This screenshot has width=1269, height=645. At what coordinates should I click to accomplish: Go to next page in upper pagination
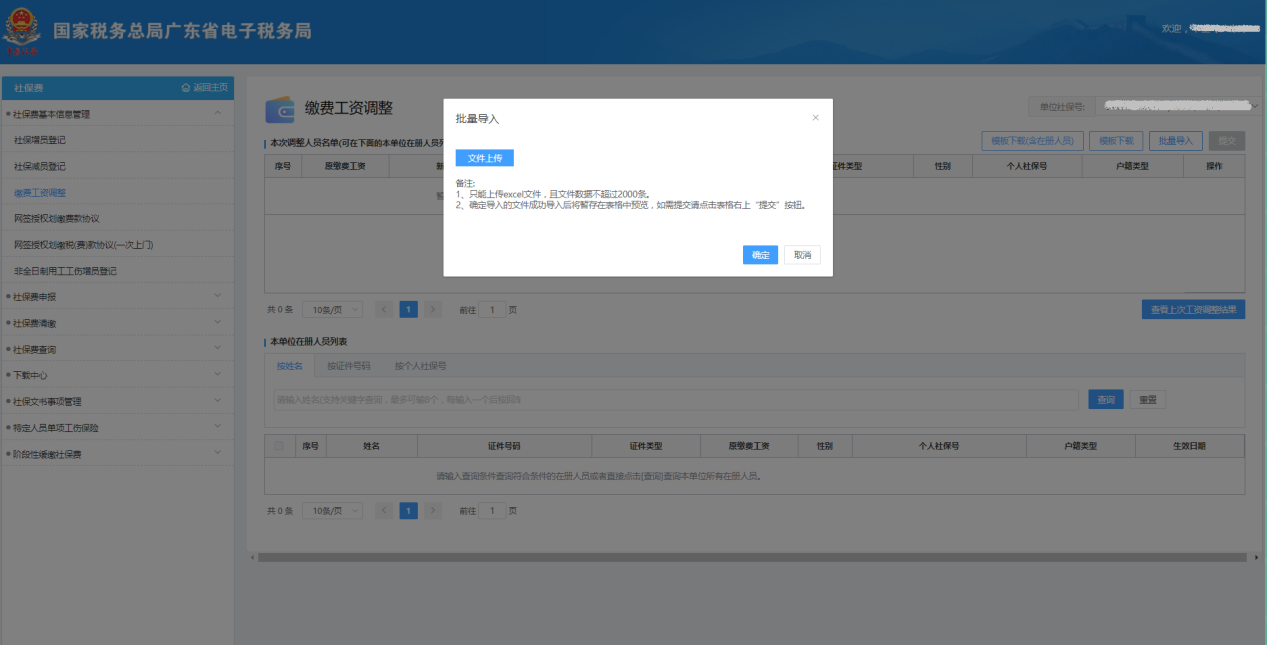(432, 310)
